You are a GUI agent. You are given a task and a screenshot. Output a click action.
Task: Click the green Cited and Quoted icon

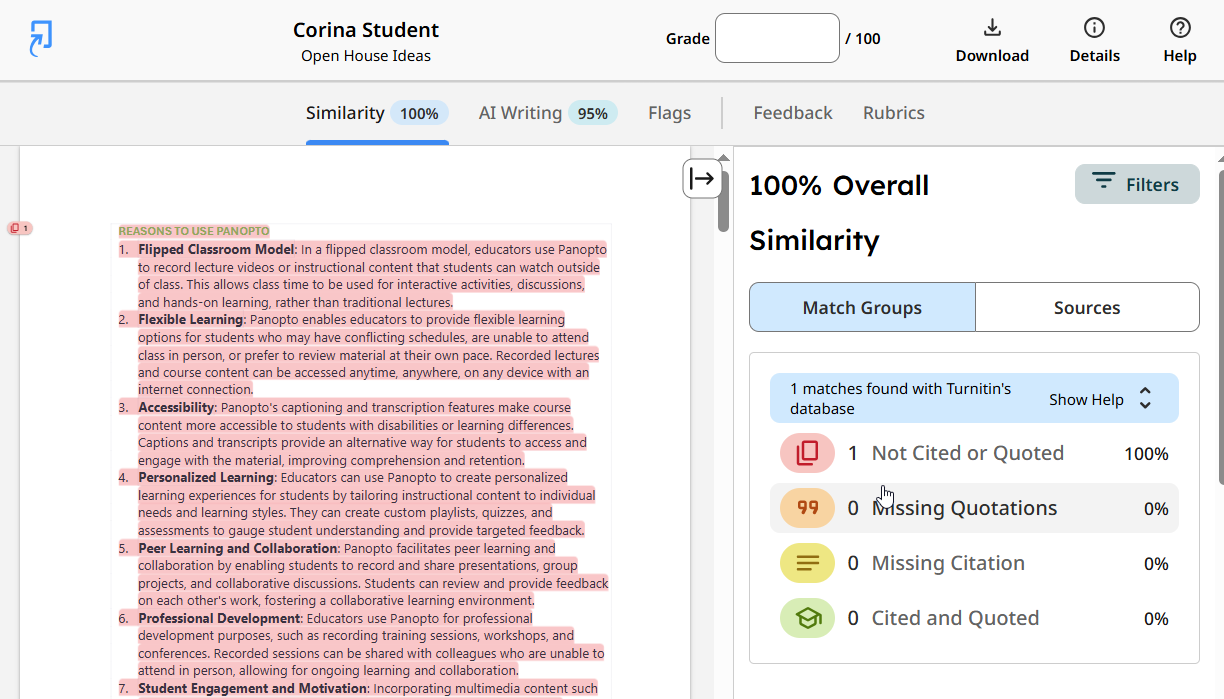click(x=806, y=617)
